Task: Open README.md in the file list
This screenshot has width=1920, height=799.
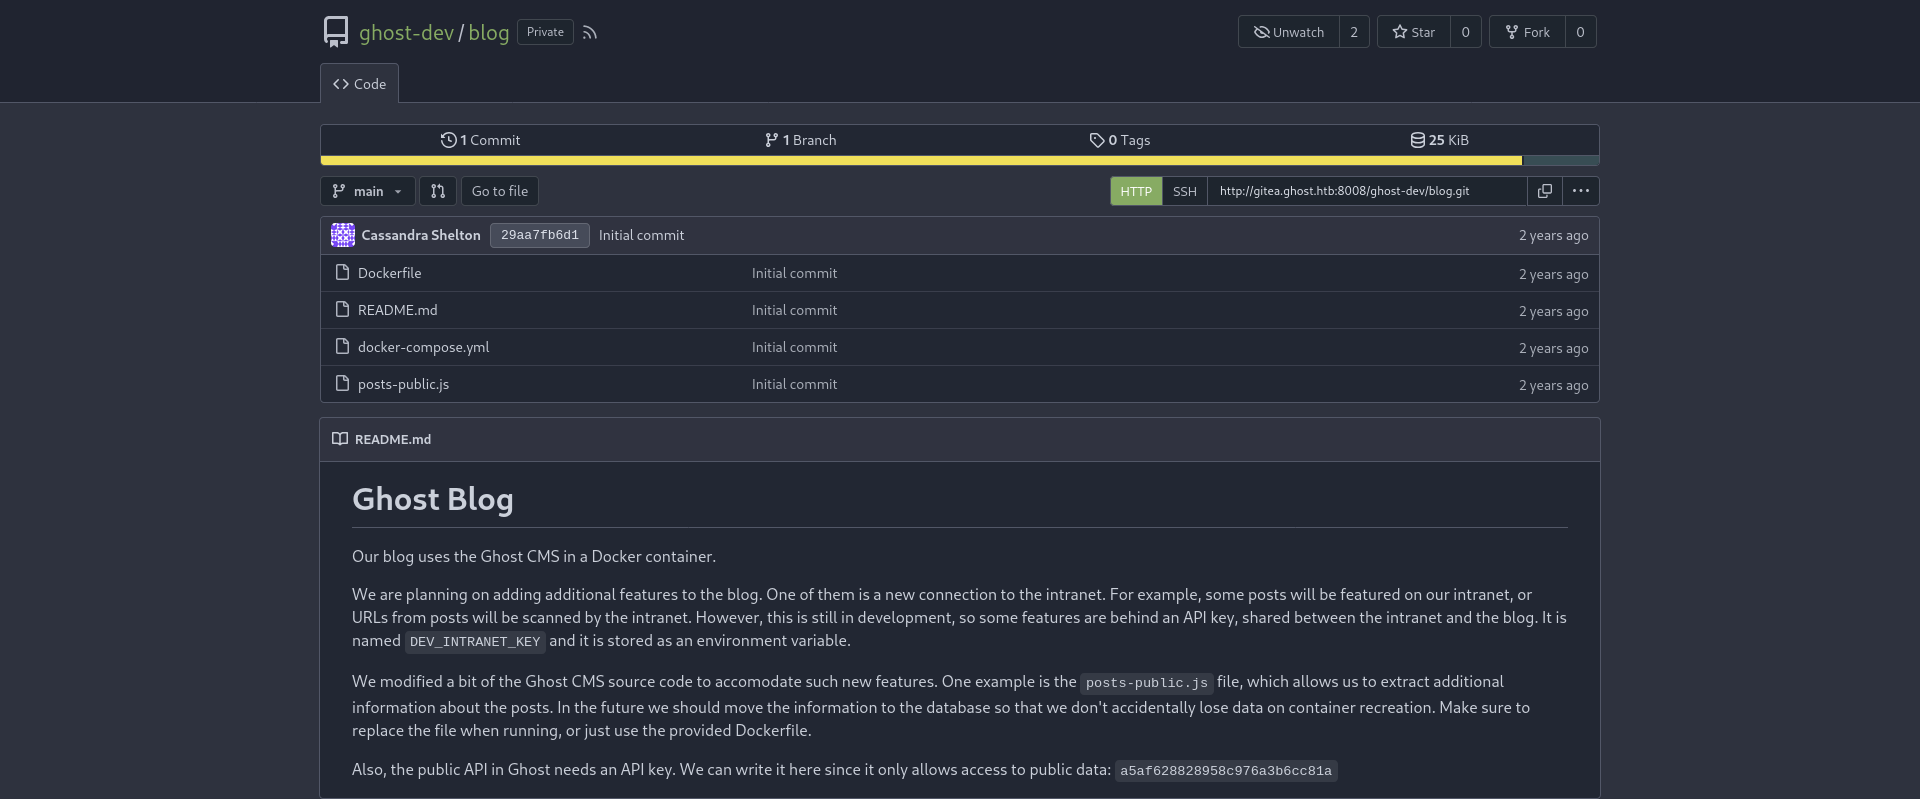Action: pyautogui.click(x=397, y=310)
